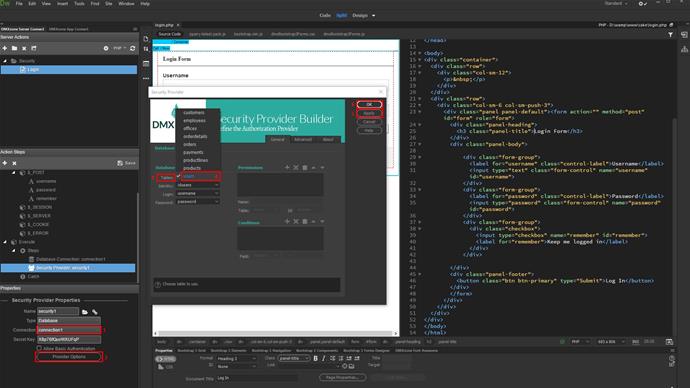Apply italic formatting in Properties panel
The height and width of the screenshot is (388, 690).
click(x=324, y=359)
